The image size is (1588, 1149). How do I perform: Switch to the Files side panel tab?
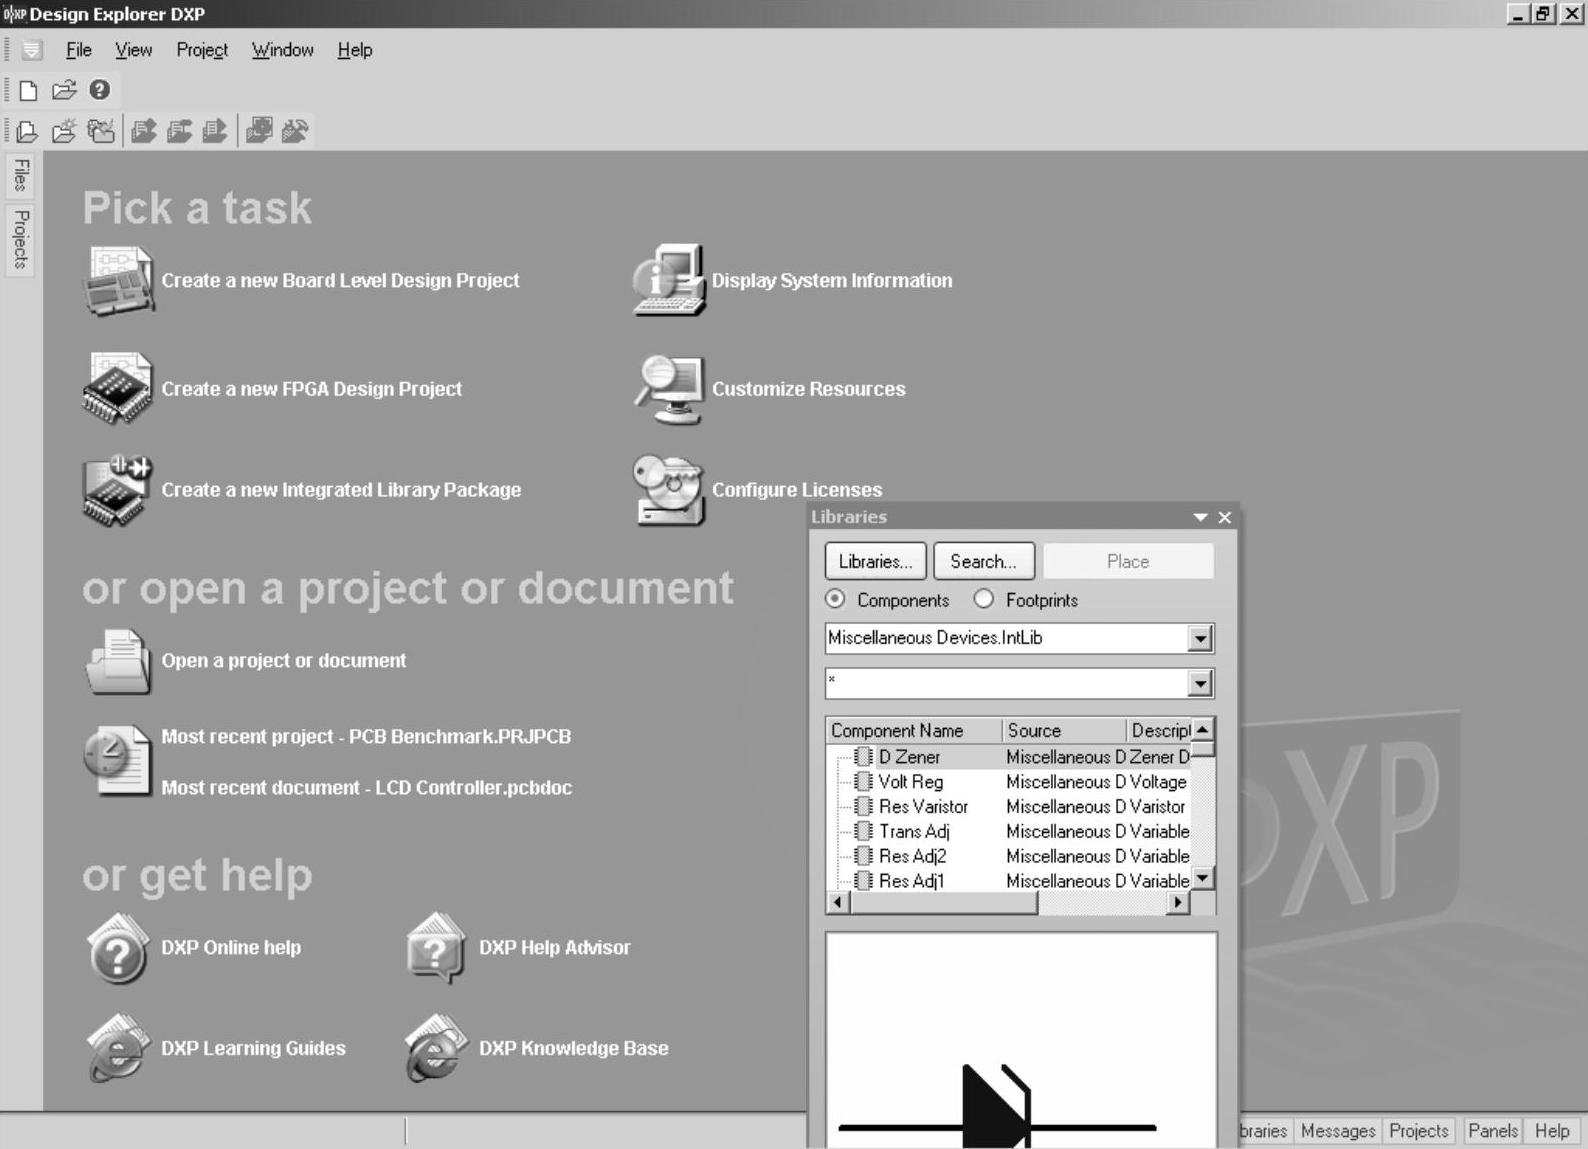click(x=20, y=175)
